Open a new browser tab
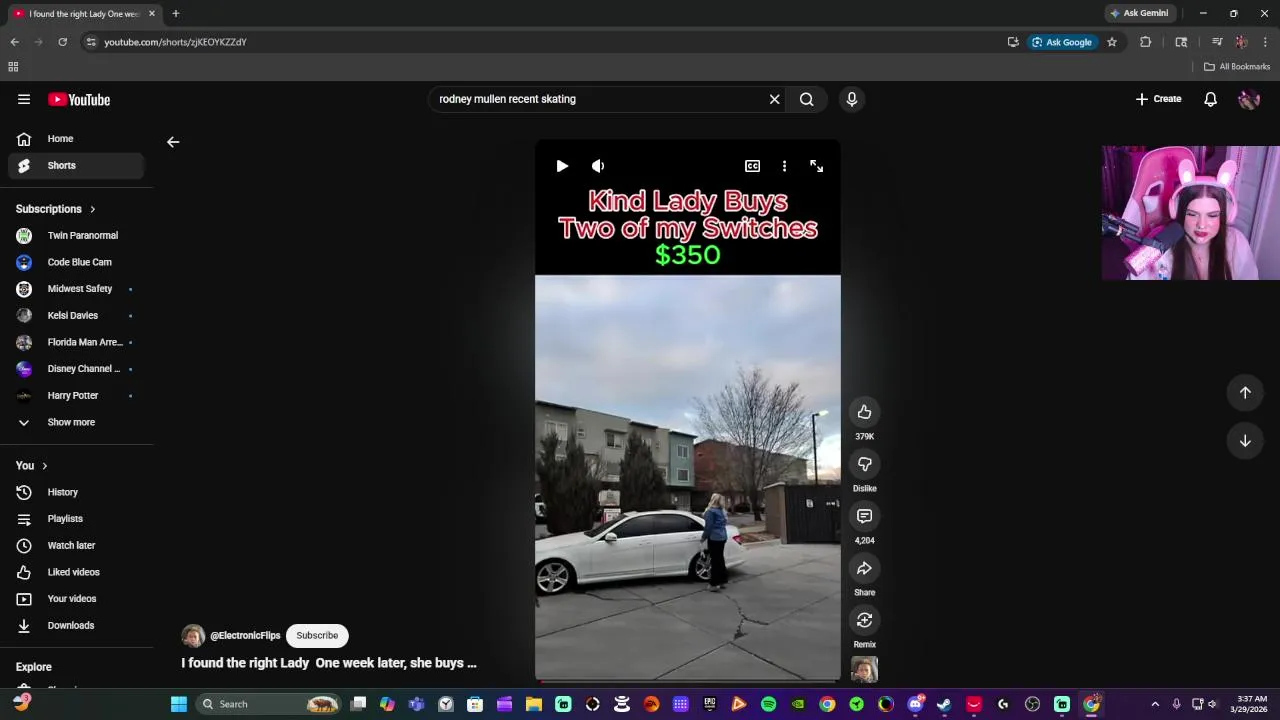 point(175,13)
